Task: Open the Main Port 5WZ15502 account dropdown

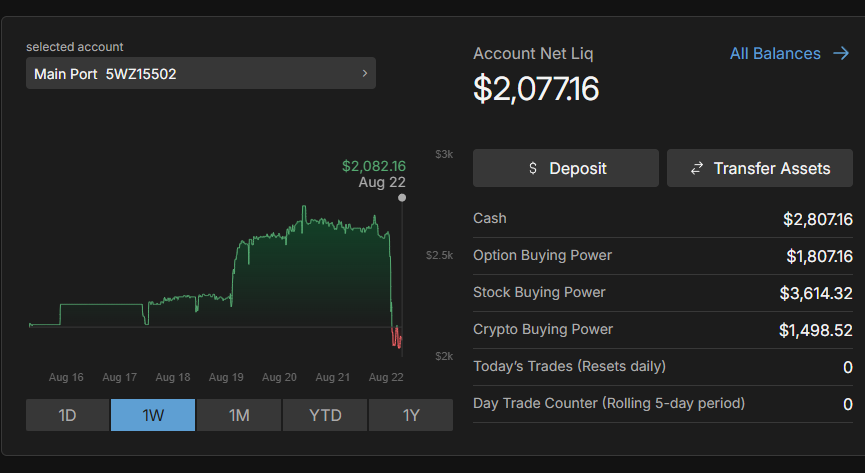Action: [200, 73]
